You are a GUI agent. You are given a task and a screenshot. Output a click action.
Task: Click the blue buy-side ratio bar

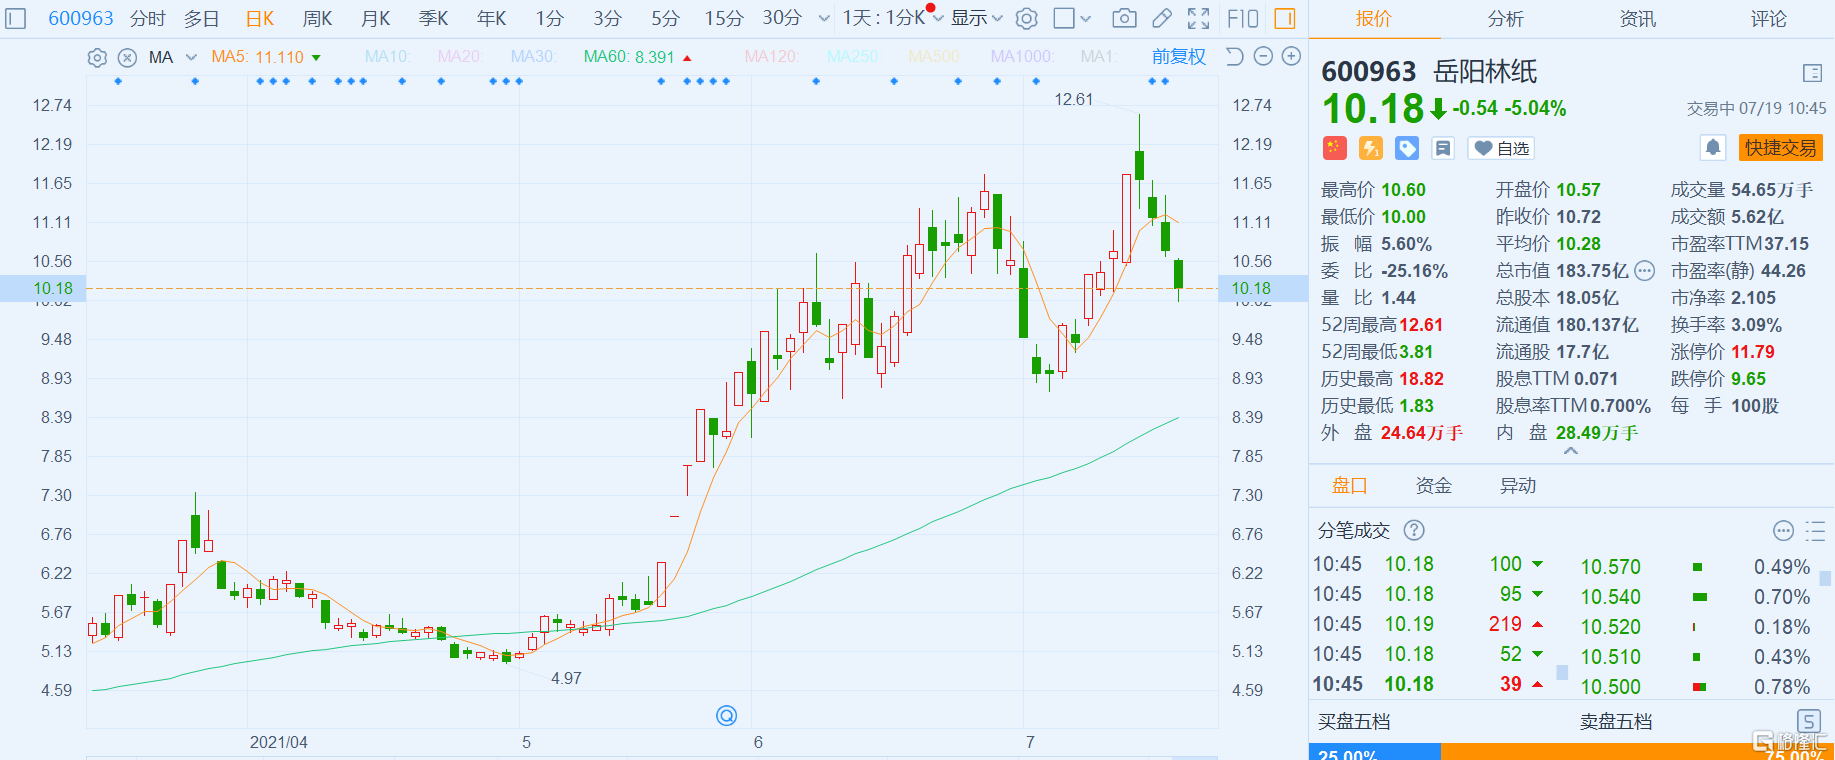(1375, 753)
